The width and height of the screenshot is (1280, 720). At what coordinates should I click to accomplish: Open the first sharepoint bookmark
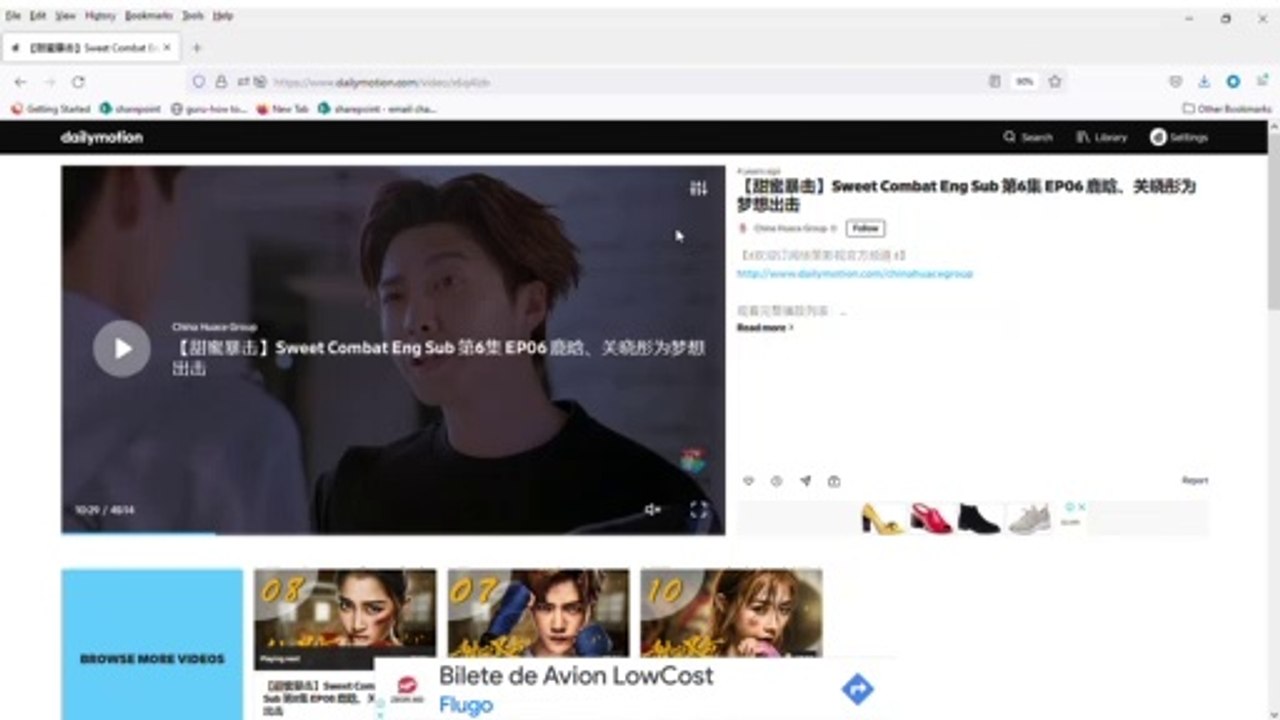click(131, 109)
